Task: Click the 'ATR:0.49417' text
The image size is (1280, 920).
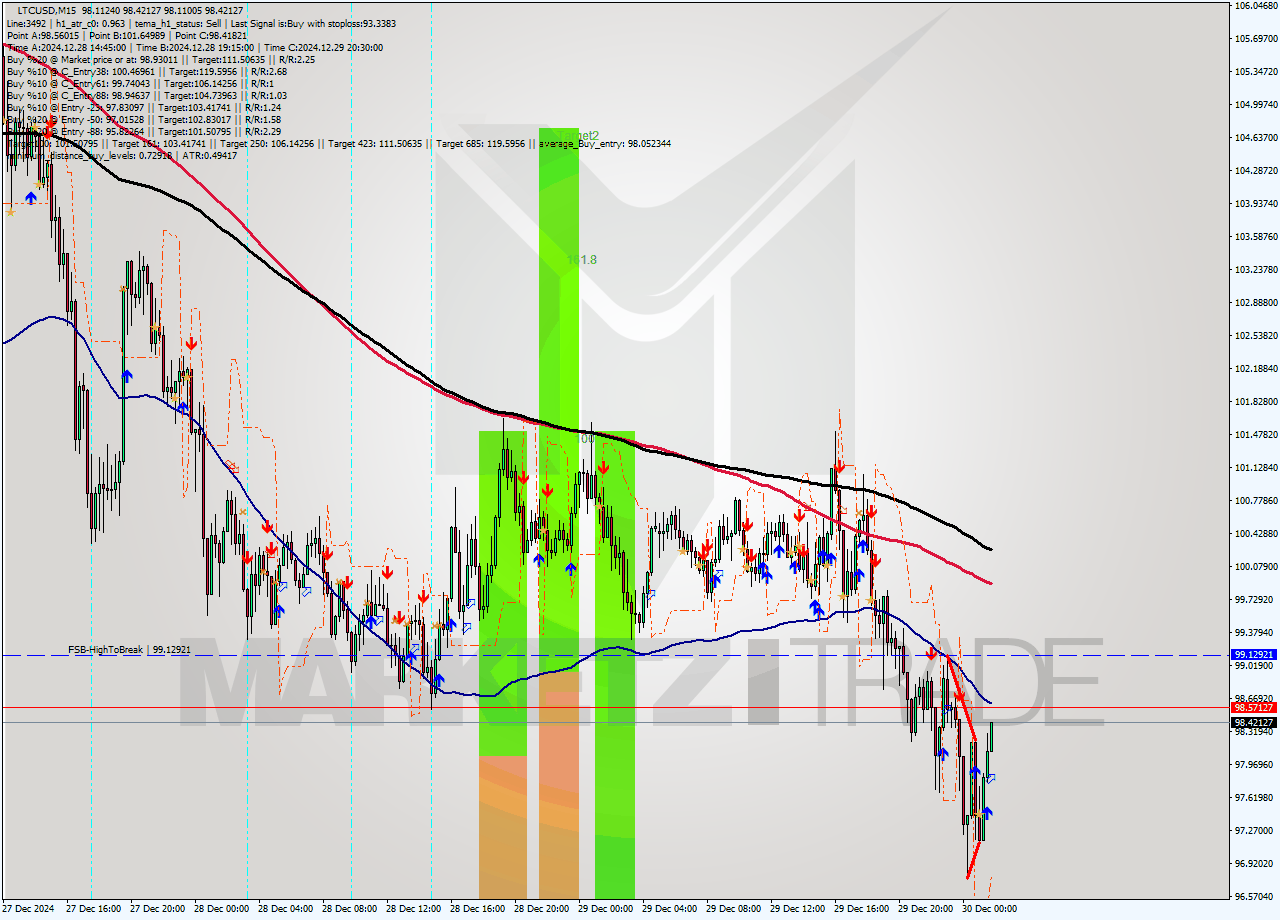Action: [212, 156]
